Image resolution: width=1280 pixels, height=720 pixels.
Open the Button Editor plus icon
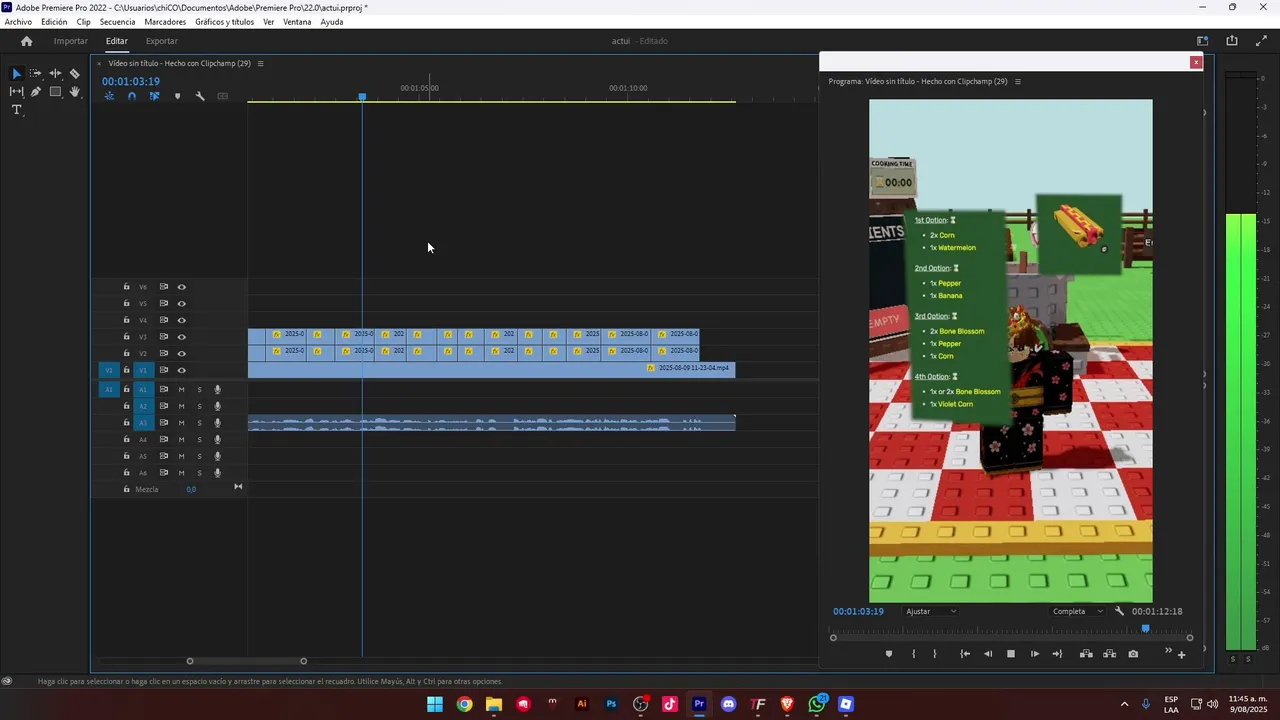(1181, 655)
